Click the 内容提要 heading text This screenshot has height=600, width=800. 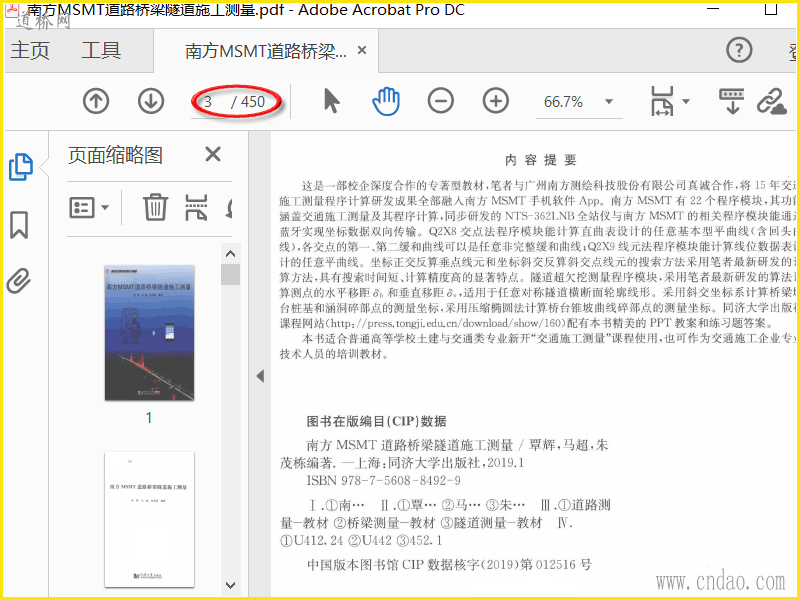pyautogui.click(x=540, y=160)
